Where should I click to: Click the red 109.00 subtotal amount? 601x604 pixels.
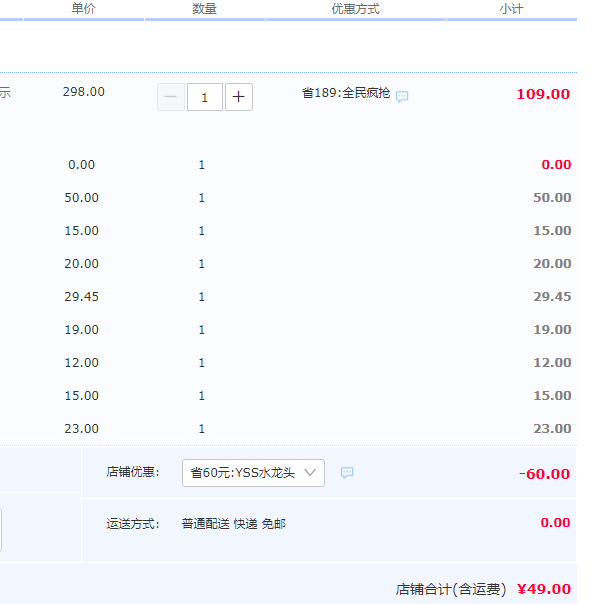point(543,94)
